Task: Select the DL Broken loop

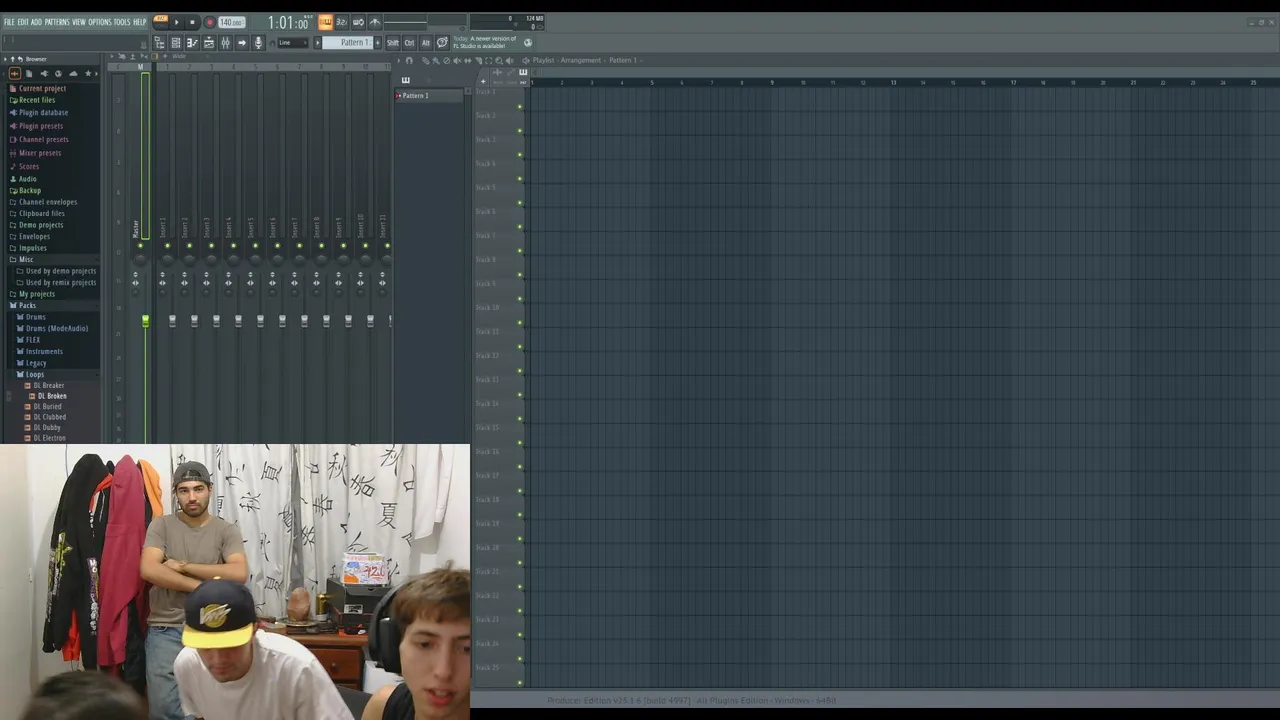Action: [52, 396]
